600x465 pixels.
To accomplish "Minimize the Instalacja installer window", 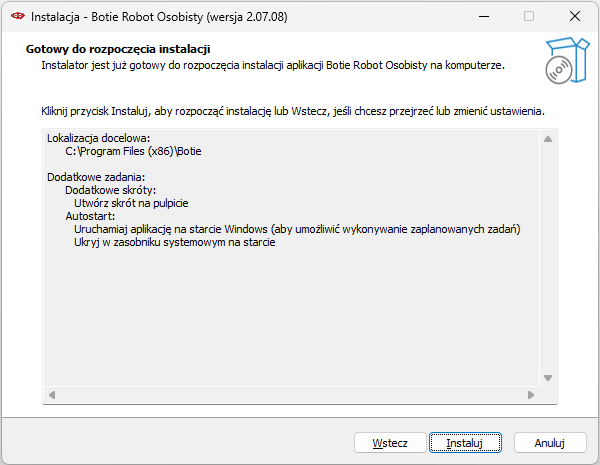I will (x=484, y=16).
